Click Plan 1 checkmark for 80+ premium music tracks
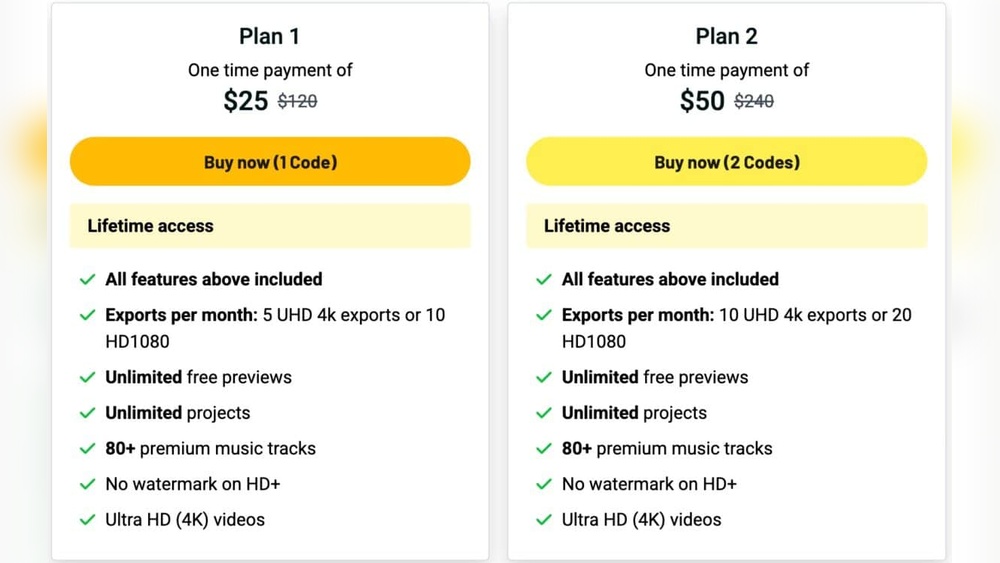Viewport: 1000px width, 563px height. tap(88, 449)
